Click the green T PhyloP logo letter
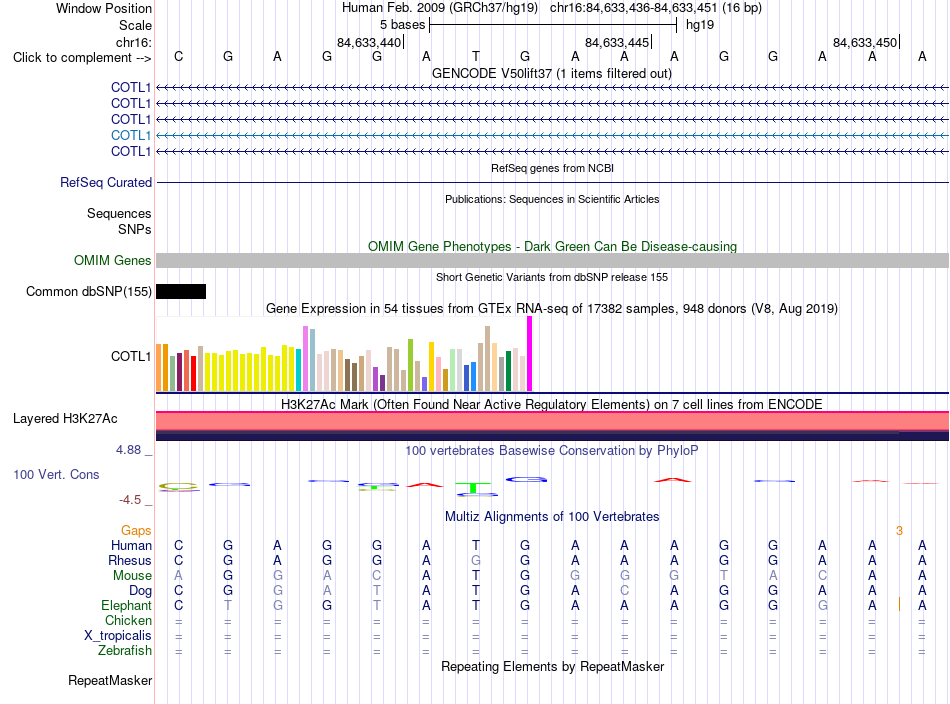 473,487
